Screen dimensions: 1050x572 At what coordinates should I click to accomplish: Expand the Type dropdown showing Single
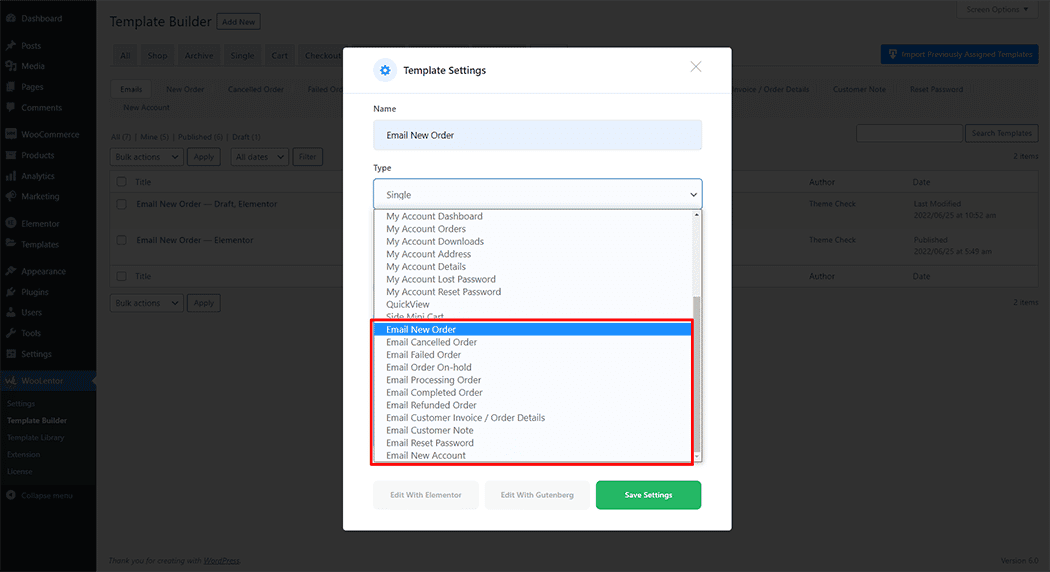[x=537, y=195]
